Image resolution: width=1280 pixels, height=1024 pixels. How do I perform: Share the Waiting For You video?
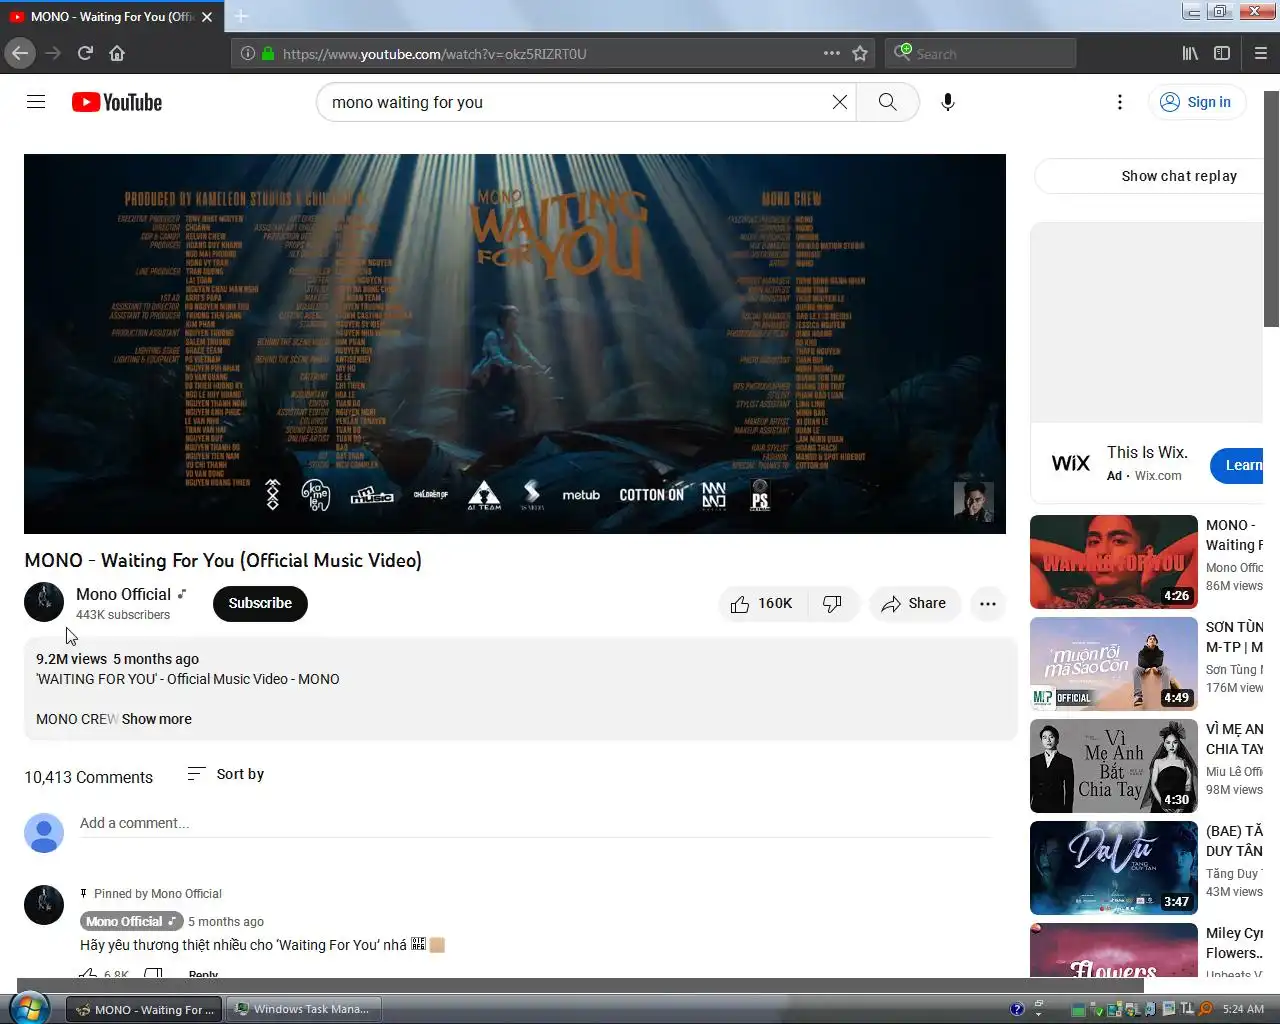pyautogui.click(x=914, y=603)
